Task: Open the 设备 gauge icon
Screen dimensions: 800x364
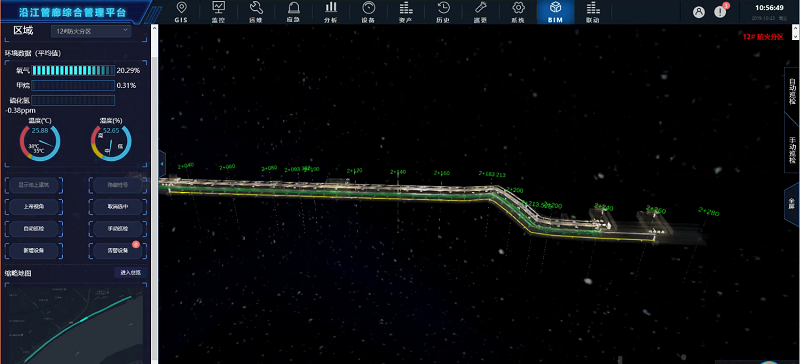Action: click(x=368, y=8)
